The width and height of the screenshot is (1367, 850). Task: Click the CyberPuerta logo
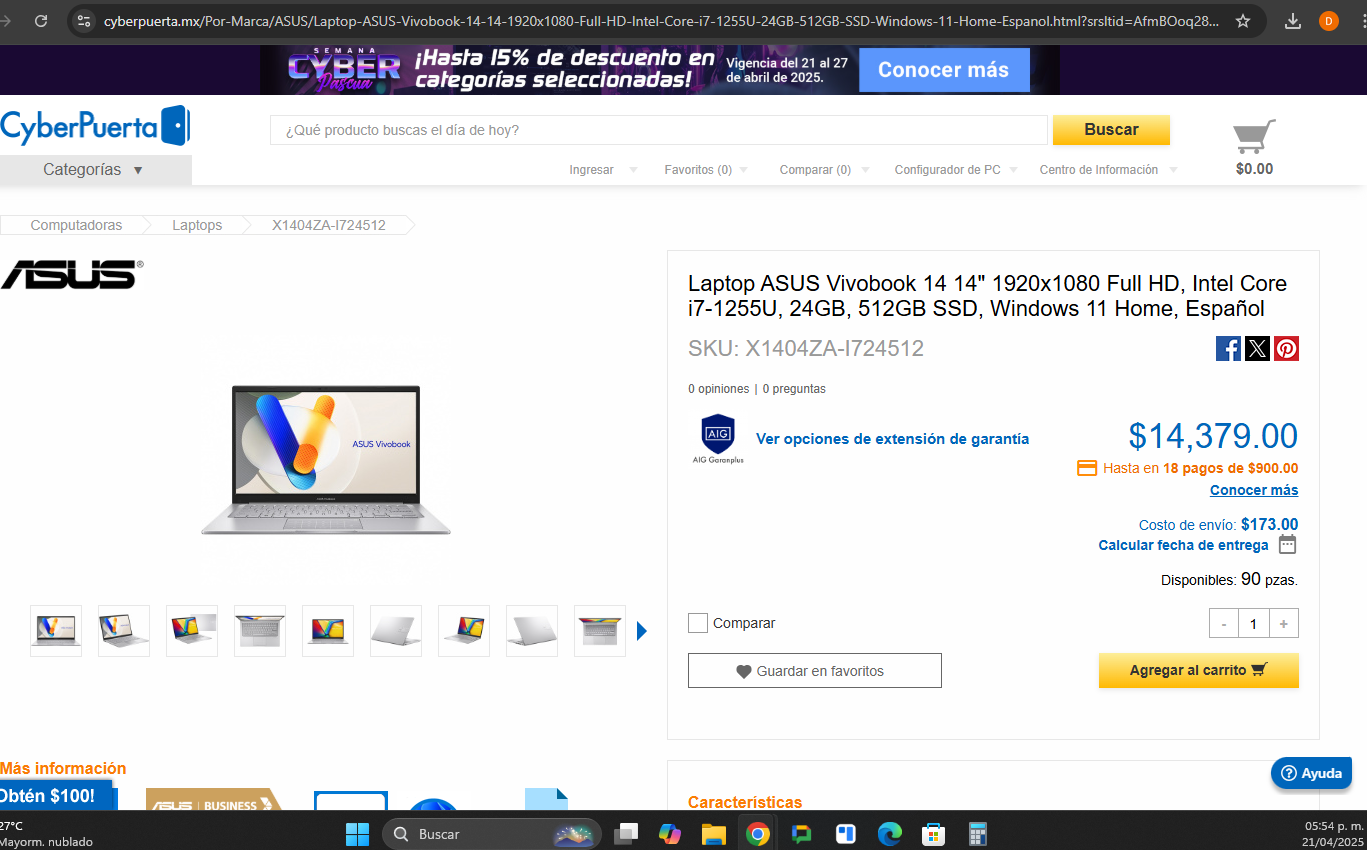[x=95, y=126]
